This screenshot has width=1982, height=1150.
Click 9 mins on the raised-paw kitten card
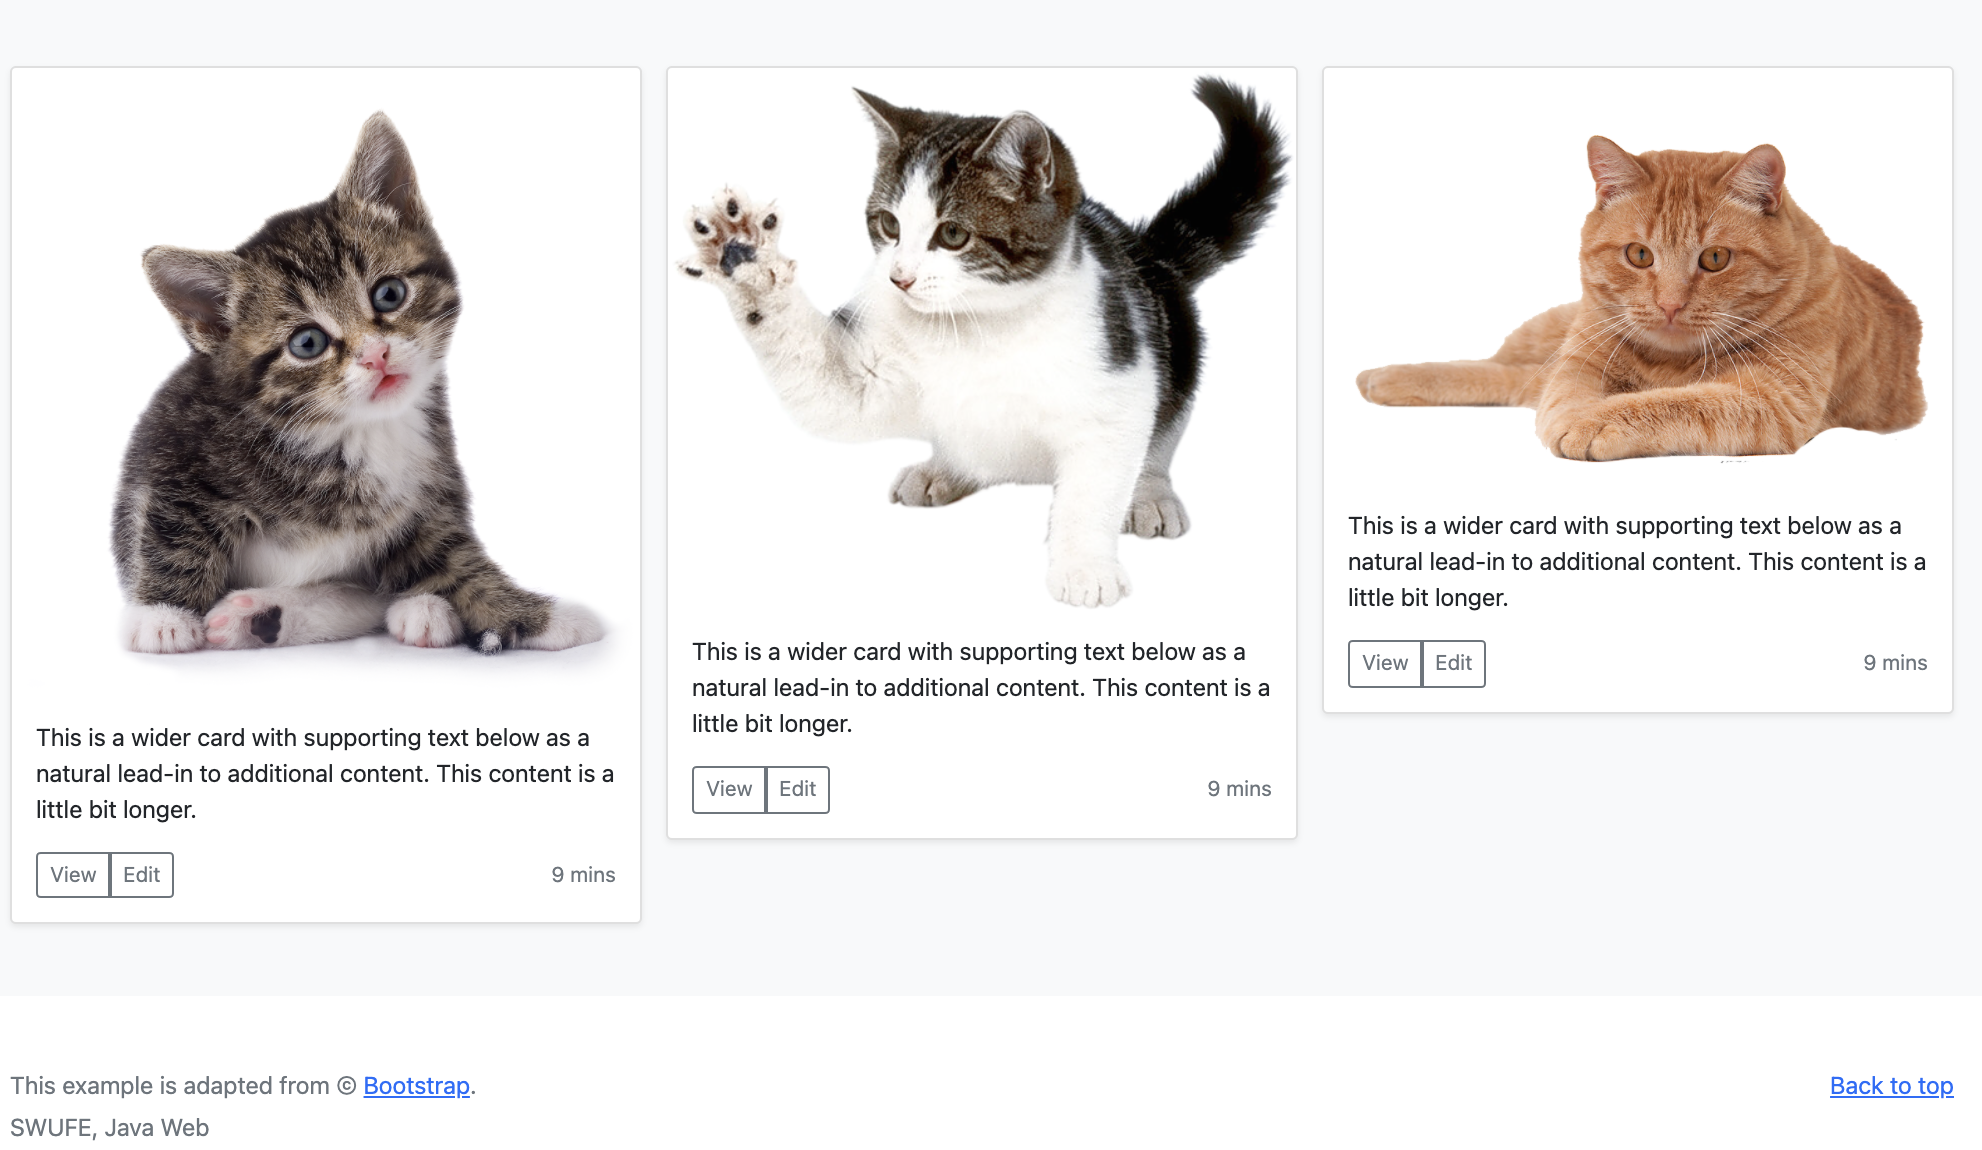pos(1239,789)
